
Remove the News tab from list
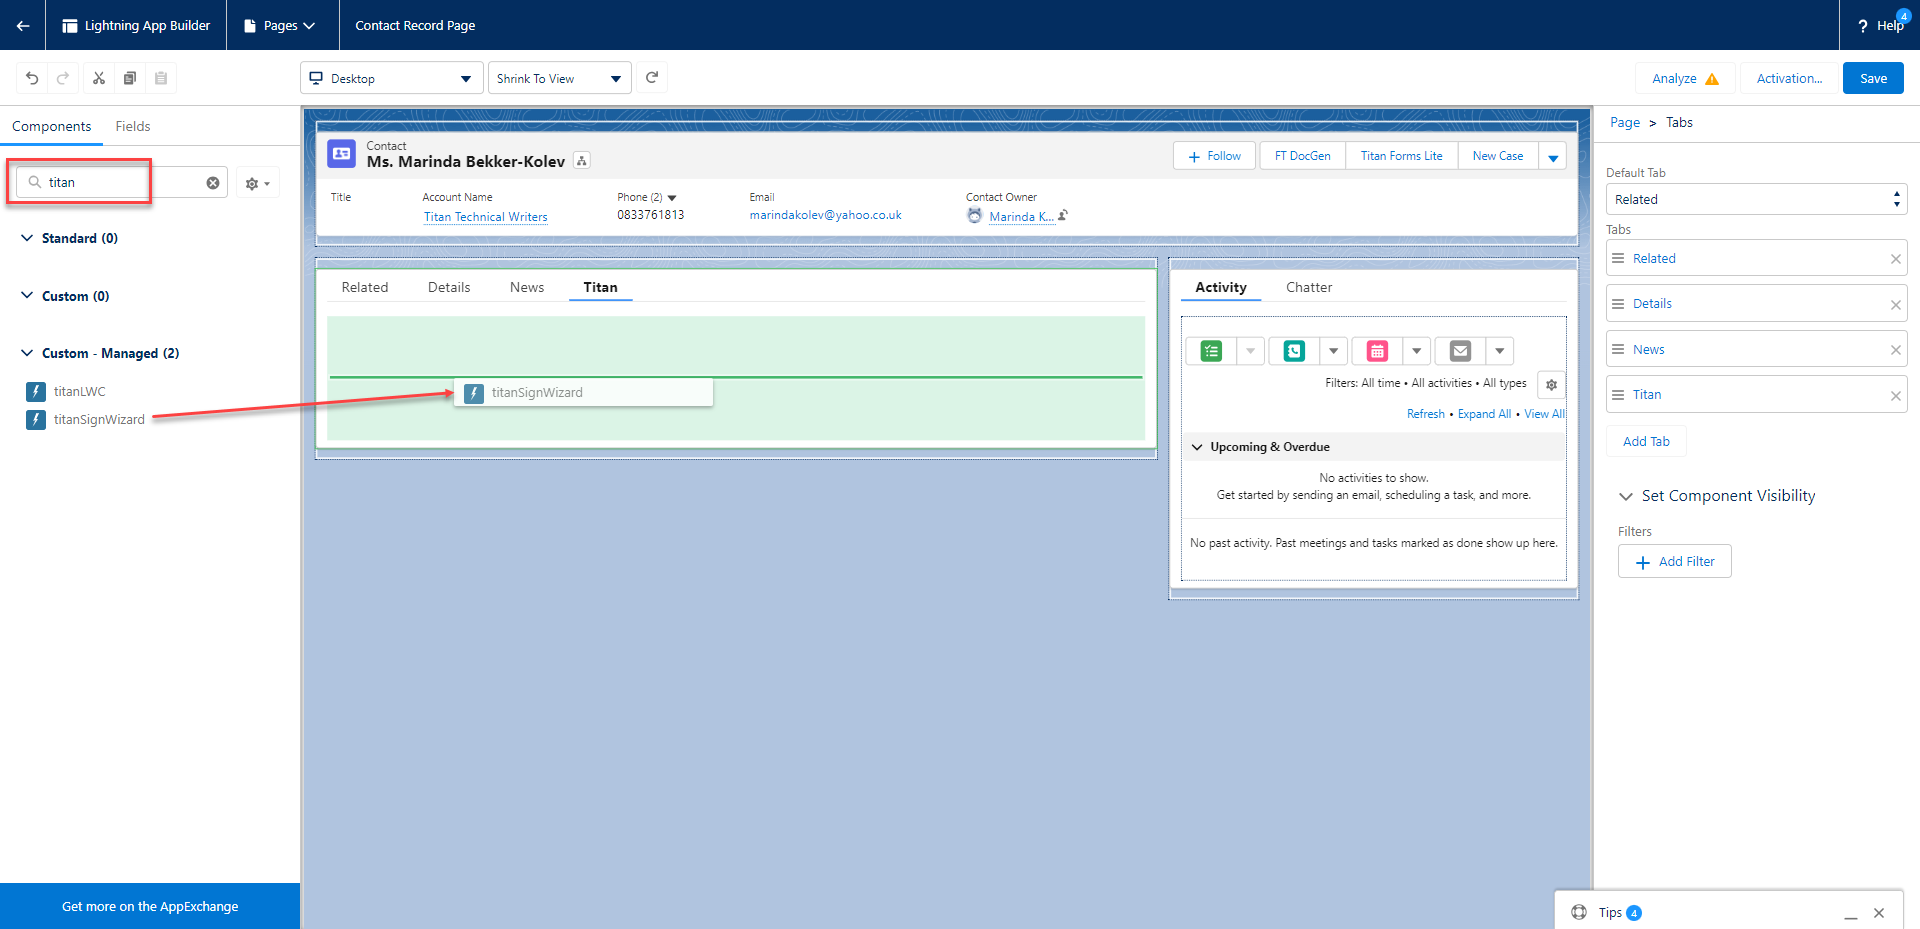tap(1895, 350)
